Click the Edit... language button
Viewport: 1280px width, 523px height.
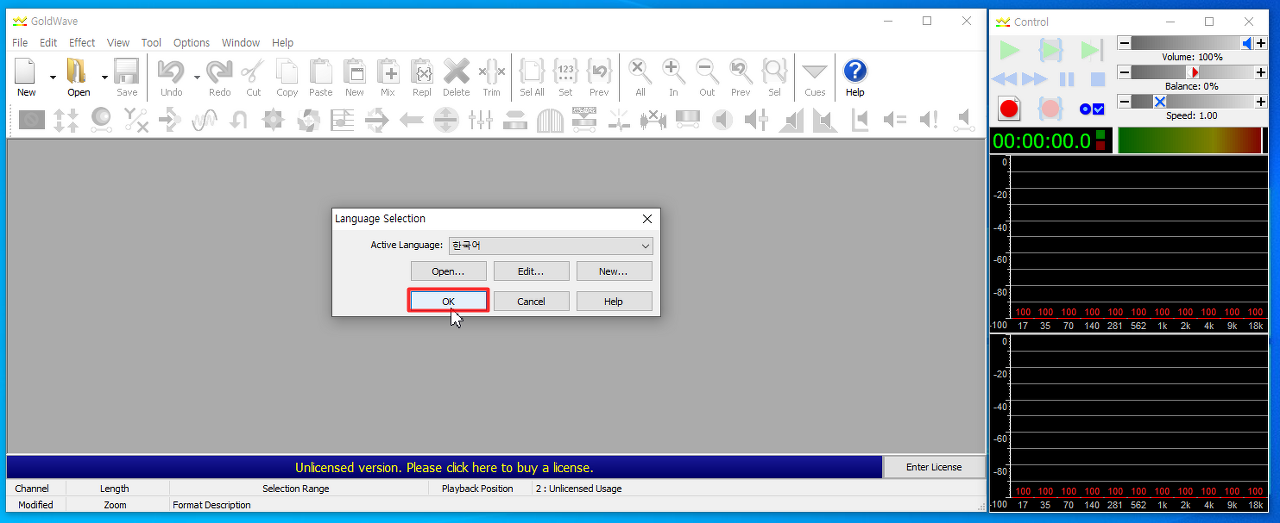[531, 271]
